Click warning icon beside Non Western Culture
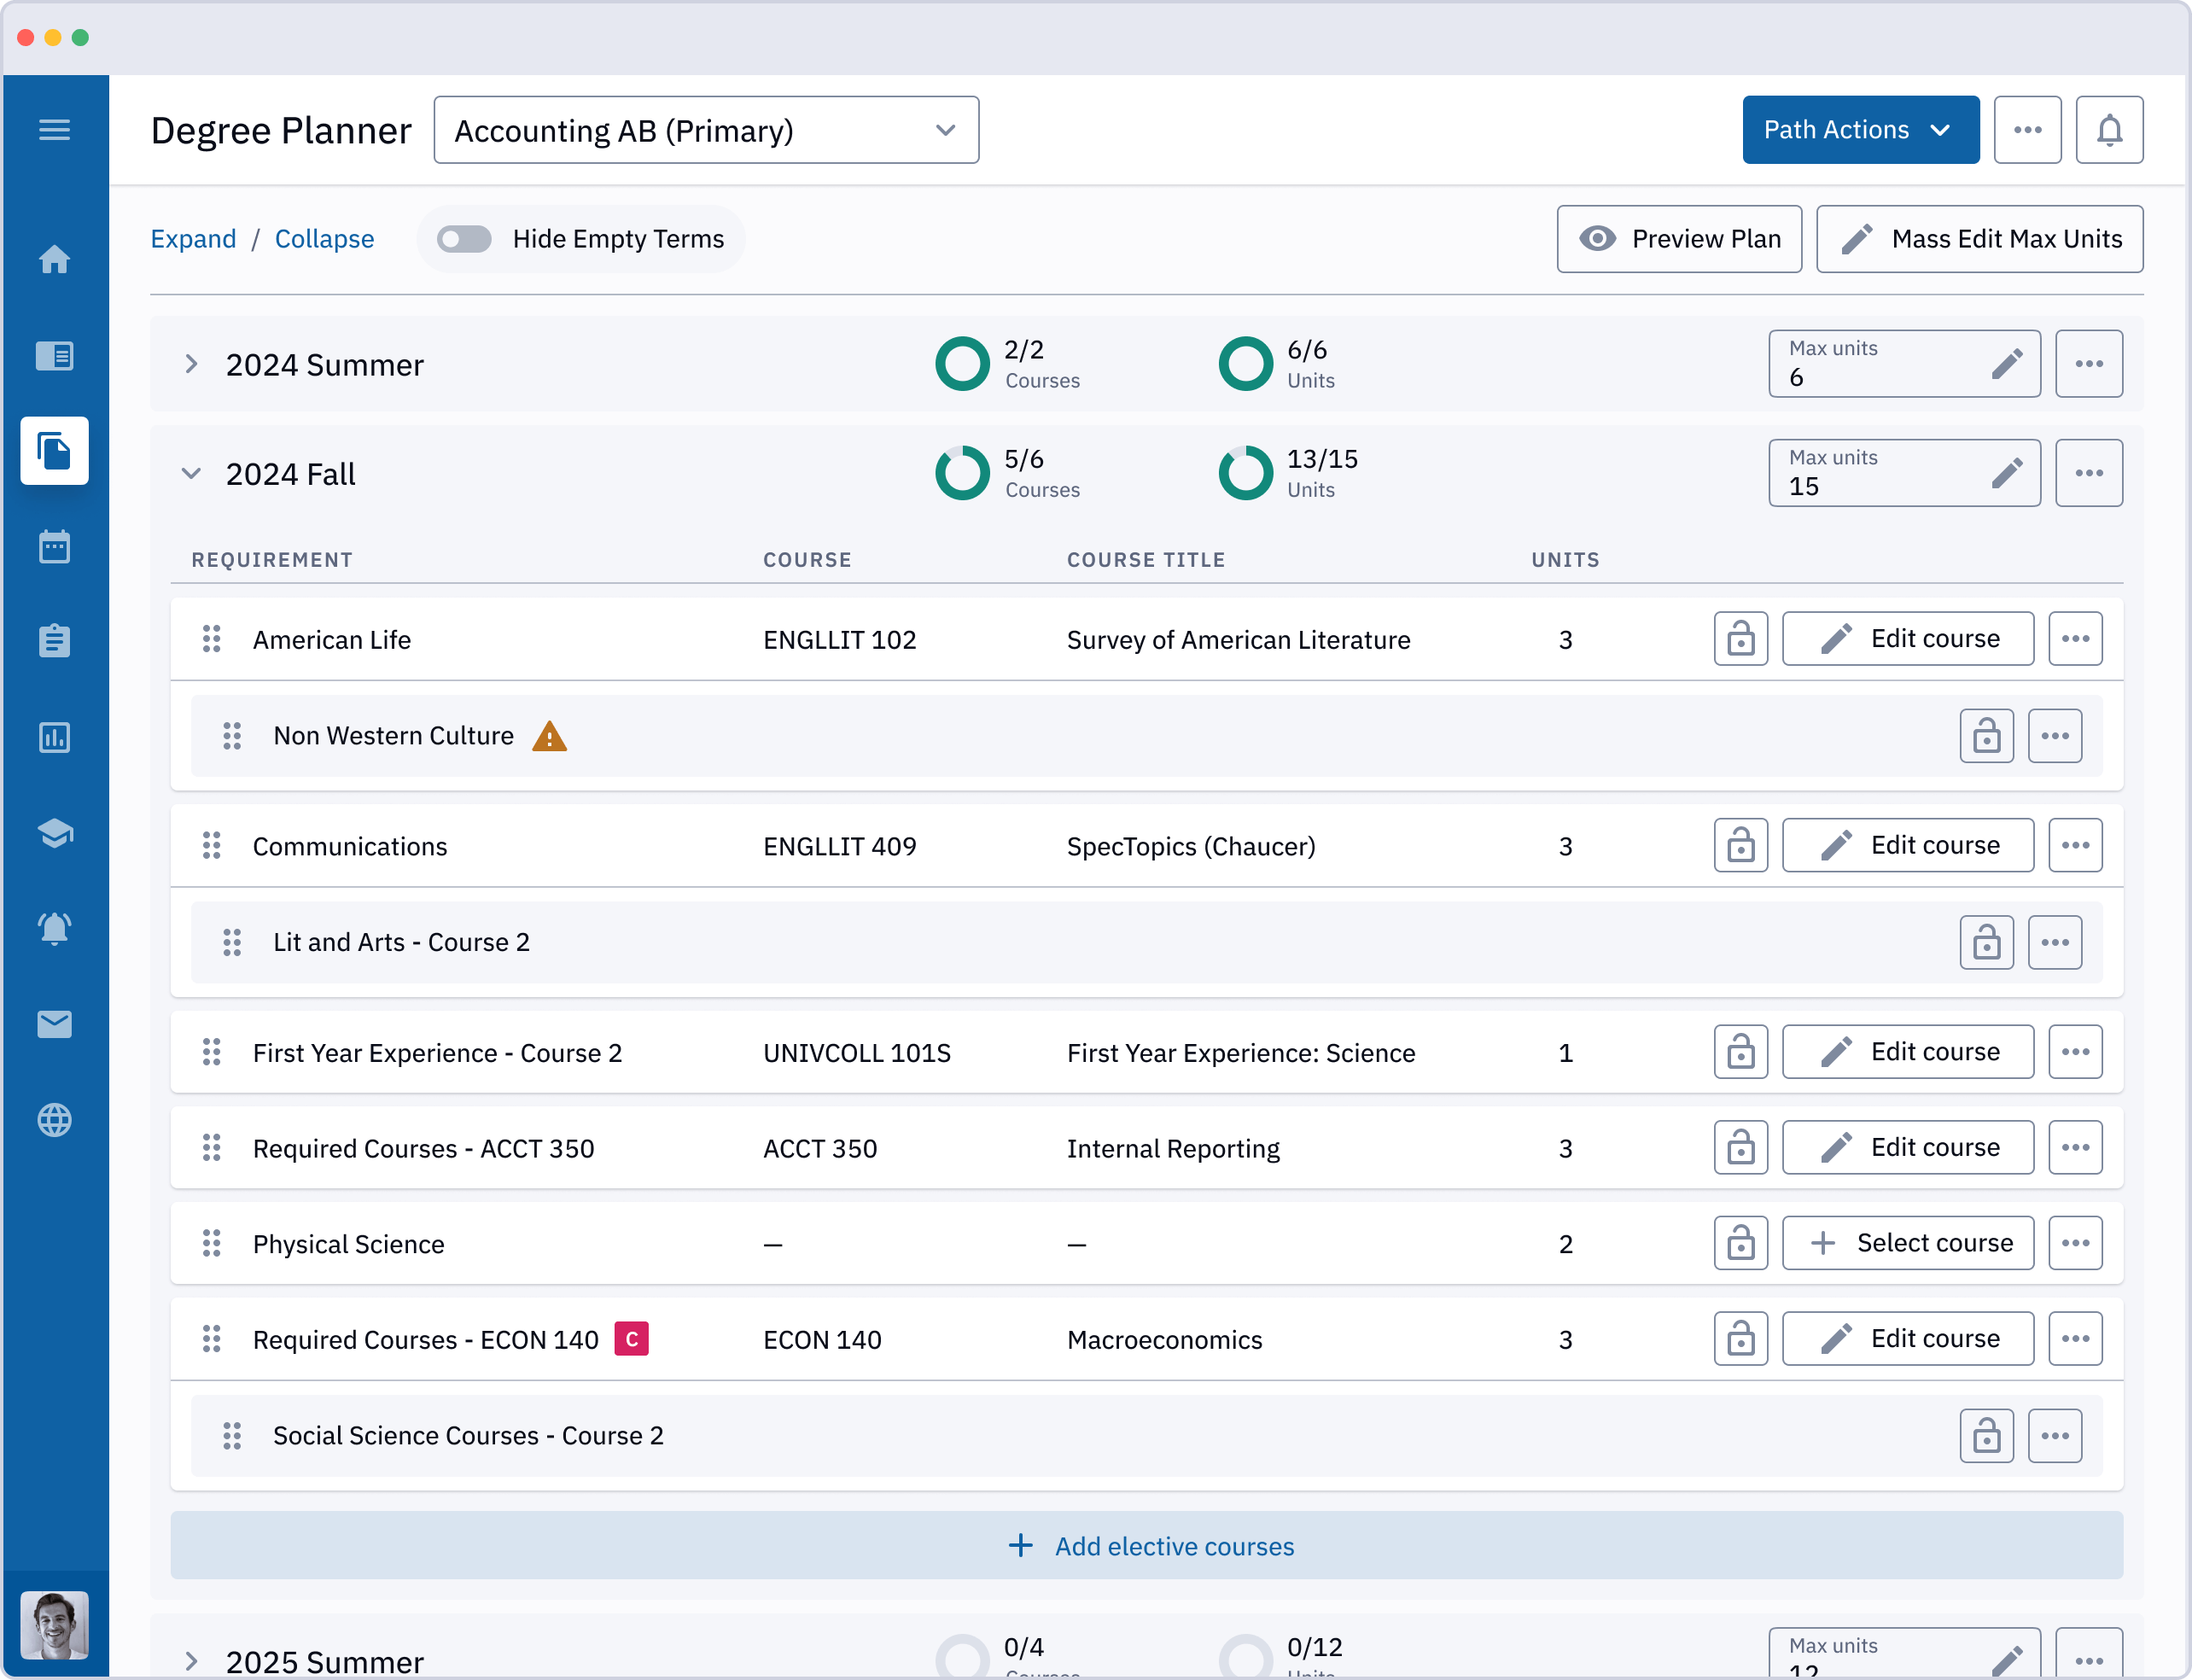The width and height of the screenshot is (2192, 1680). pos(549,736)
